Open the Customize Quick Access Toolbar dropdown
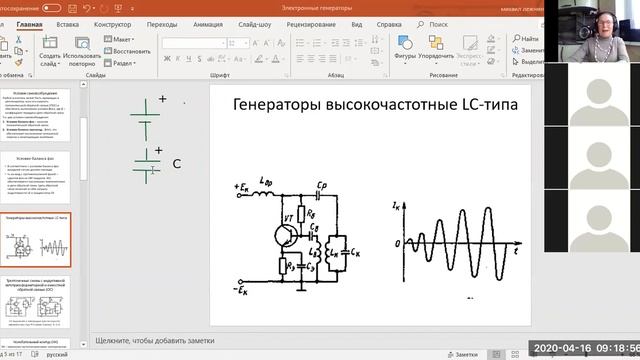Screen dimensions: 640x360 point(132,9)
